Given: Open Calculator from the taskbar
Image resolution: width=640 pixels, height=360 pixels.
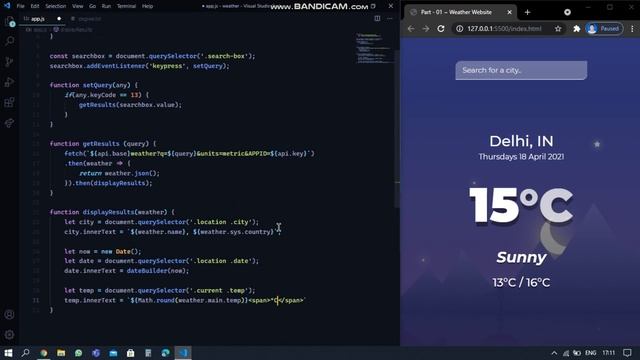Looking at the screenshot, I should tap(148, 353).
